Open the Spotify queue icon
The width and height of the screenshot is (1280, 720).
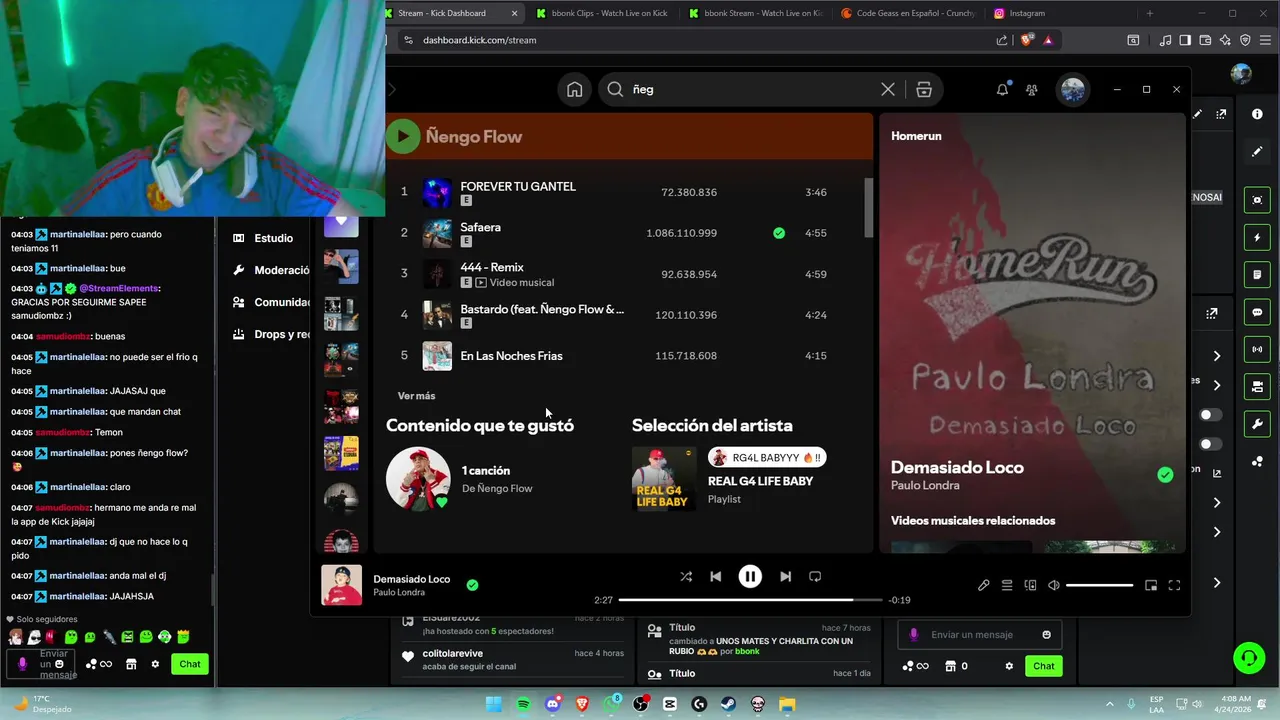coord(1007,585)
